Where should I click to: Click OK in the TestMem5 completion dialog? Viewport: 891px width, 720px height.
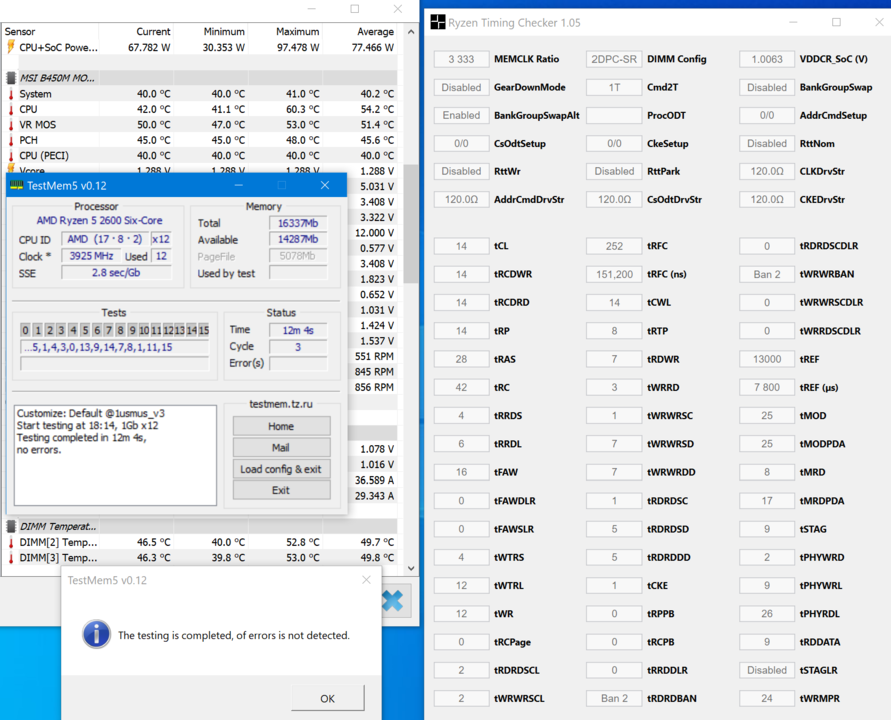pyautogui.click(x=327, y=698)
